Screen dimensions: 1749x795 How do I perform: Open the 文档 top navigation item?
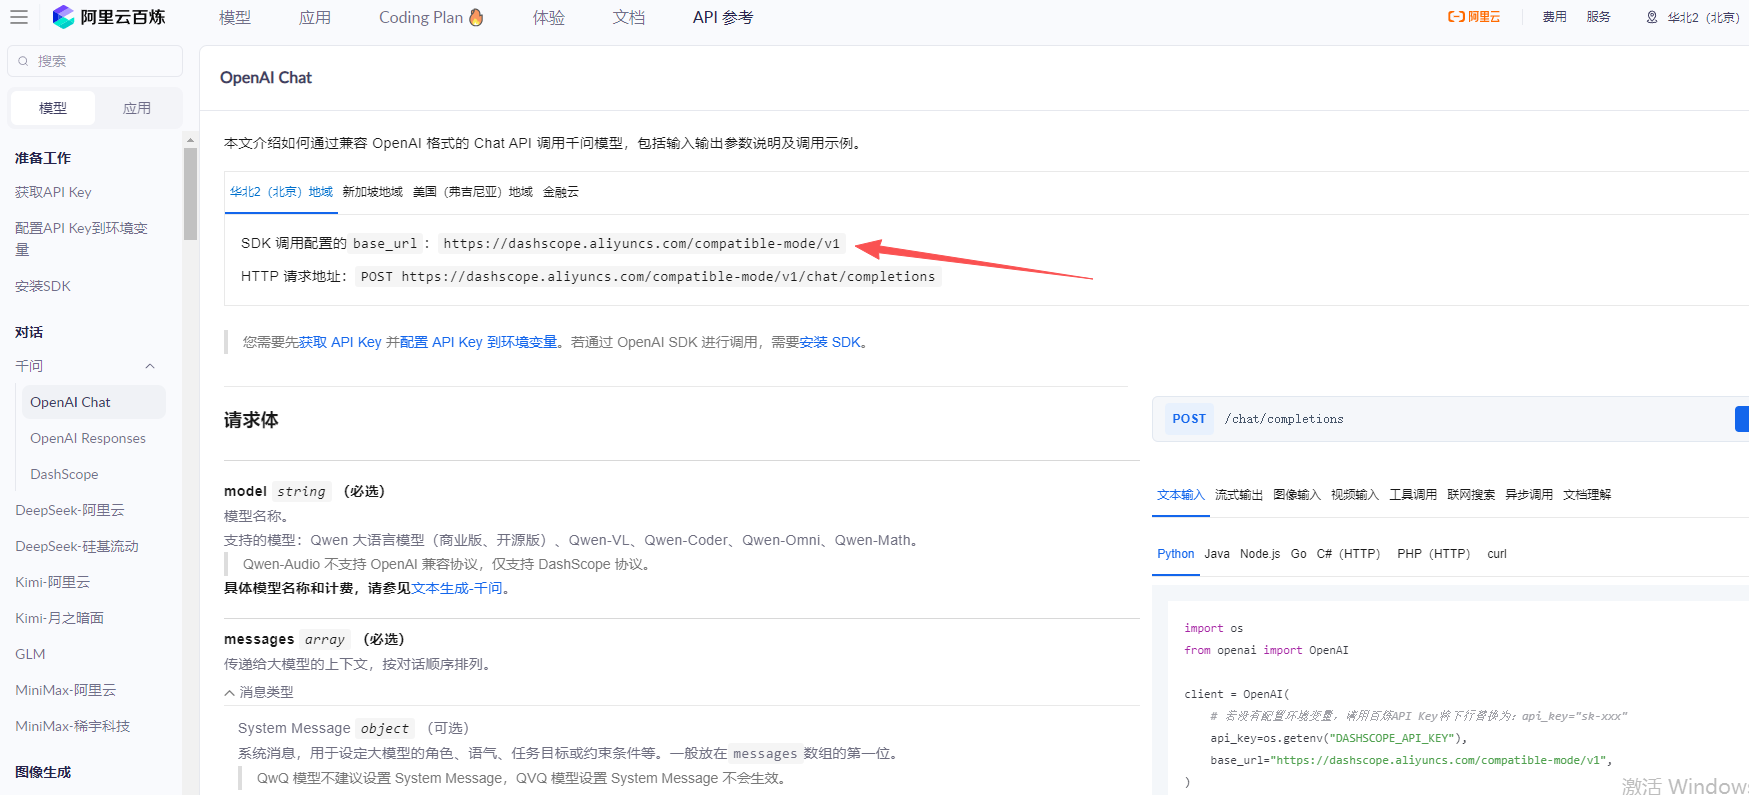[629, 17]
